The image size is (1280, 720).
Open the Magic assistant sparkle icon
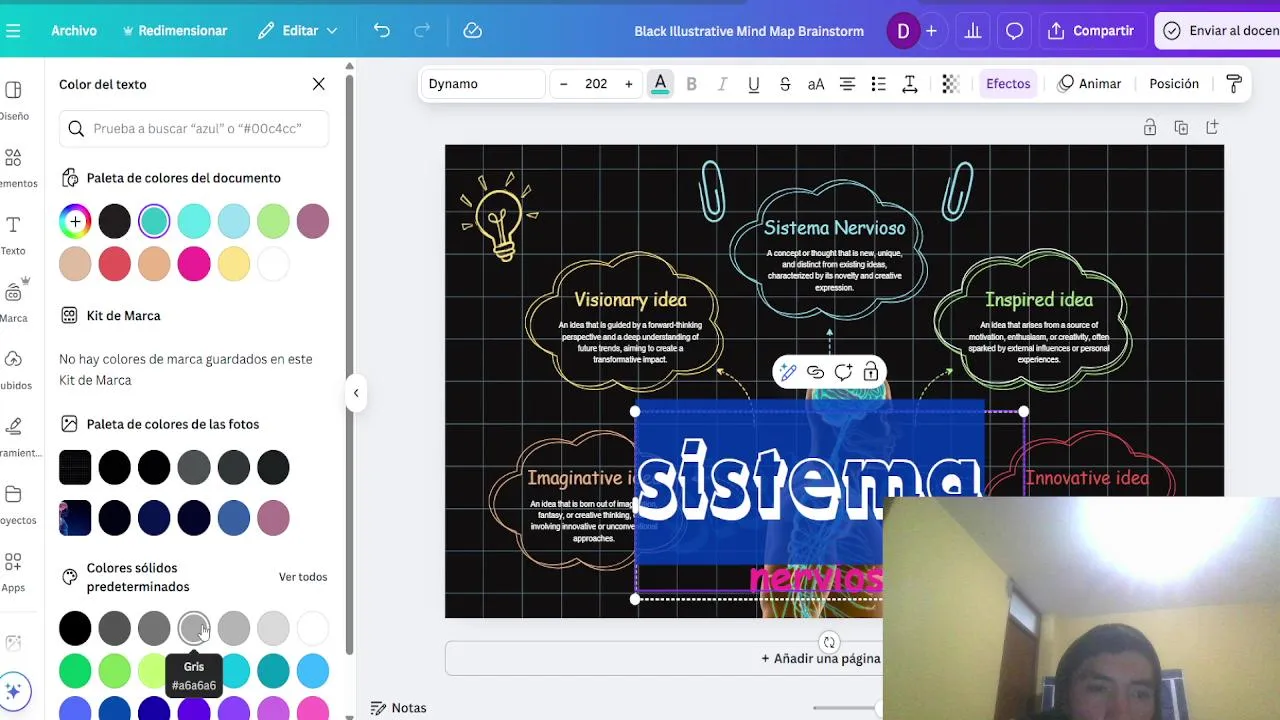(13, 691)
